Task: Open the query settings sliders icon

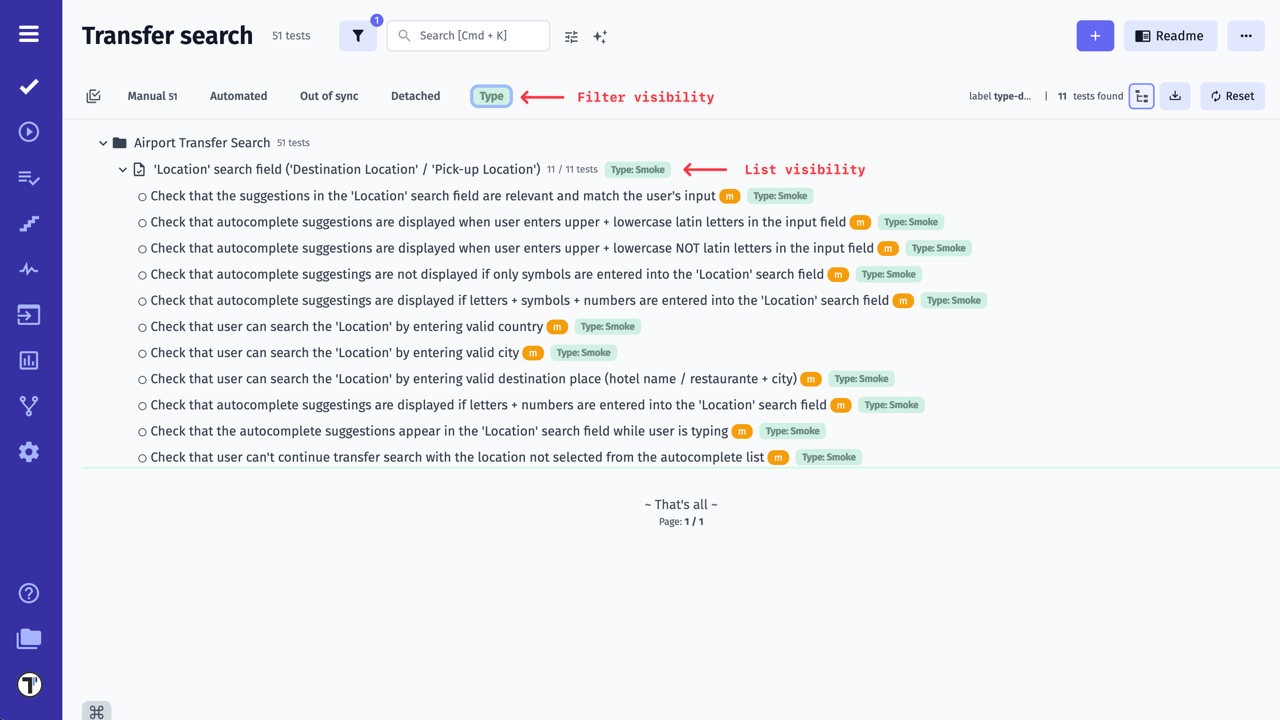Action: (x=571, y=37)
